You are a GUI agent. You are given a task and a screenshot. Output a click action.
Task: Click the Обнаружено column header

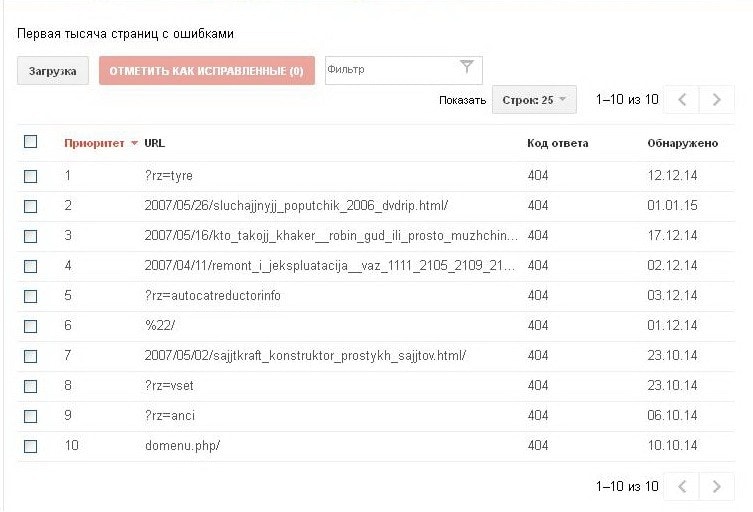(x=682, y=143)
